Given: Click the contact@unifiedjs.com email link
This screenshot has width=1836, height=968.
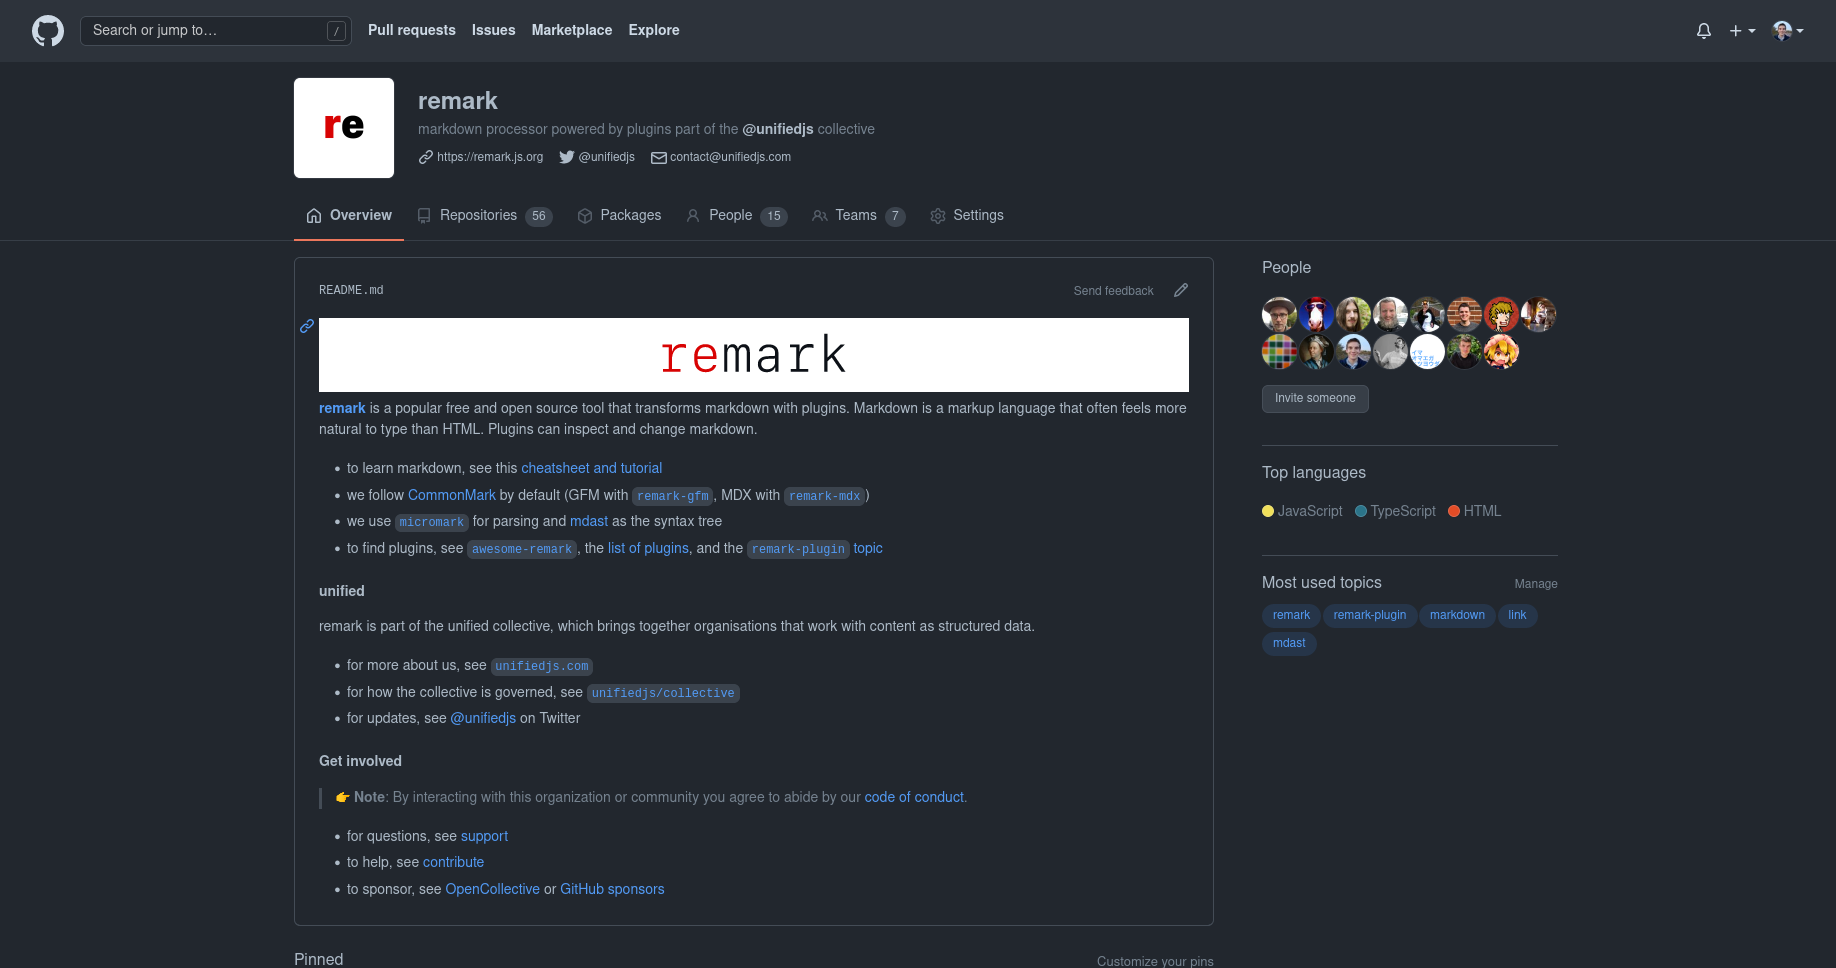Looking at the screenshot, I should tap(730, 157).
